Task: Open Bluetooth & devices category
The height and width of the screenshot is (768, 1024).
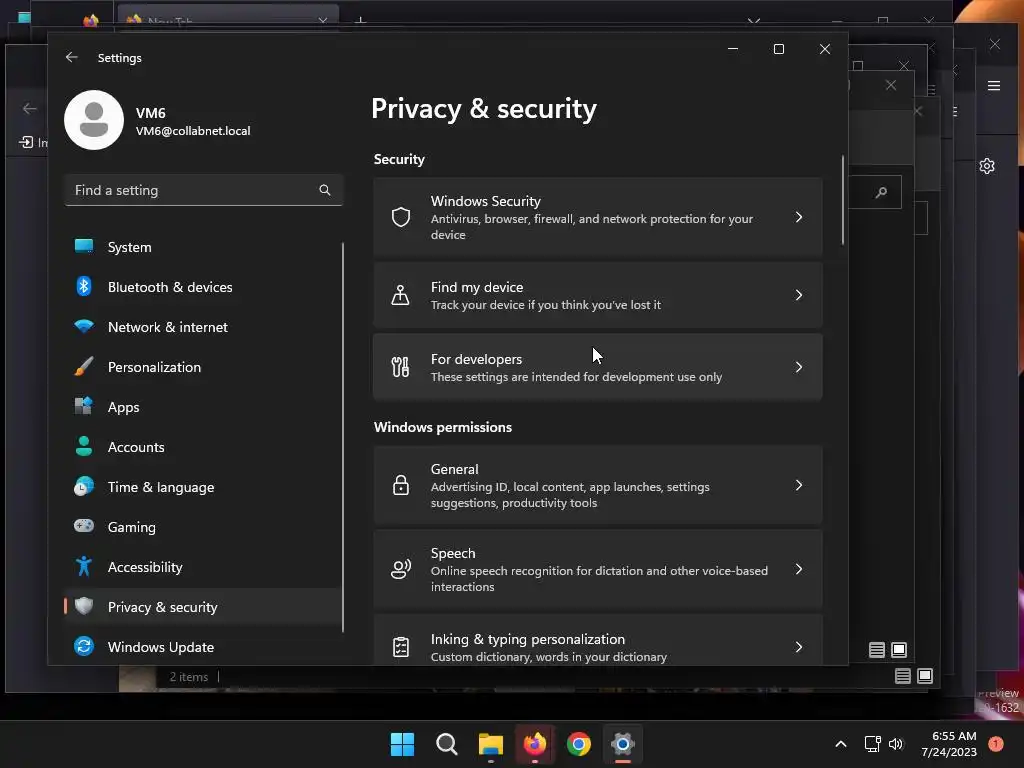Action: (x=202, y=287)
